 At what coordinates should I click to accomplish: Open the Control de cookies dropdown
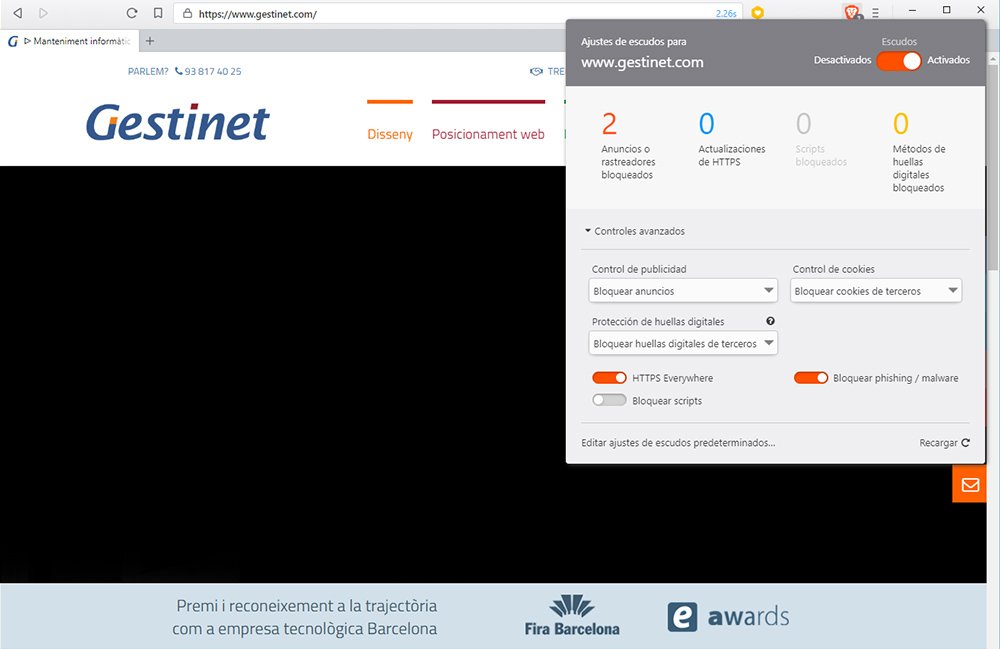click(x=876, y=290)
